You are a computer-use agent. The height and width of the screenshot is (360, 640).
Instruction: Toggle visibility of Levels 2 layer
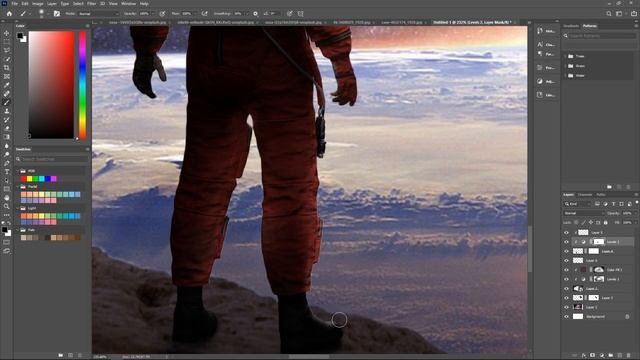click(566, 242)
